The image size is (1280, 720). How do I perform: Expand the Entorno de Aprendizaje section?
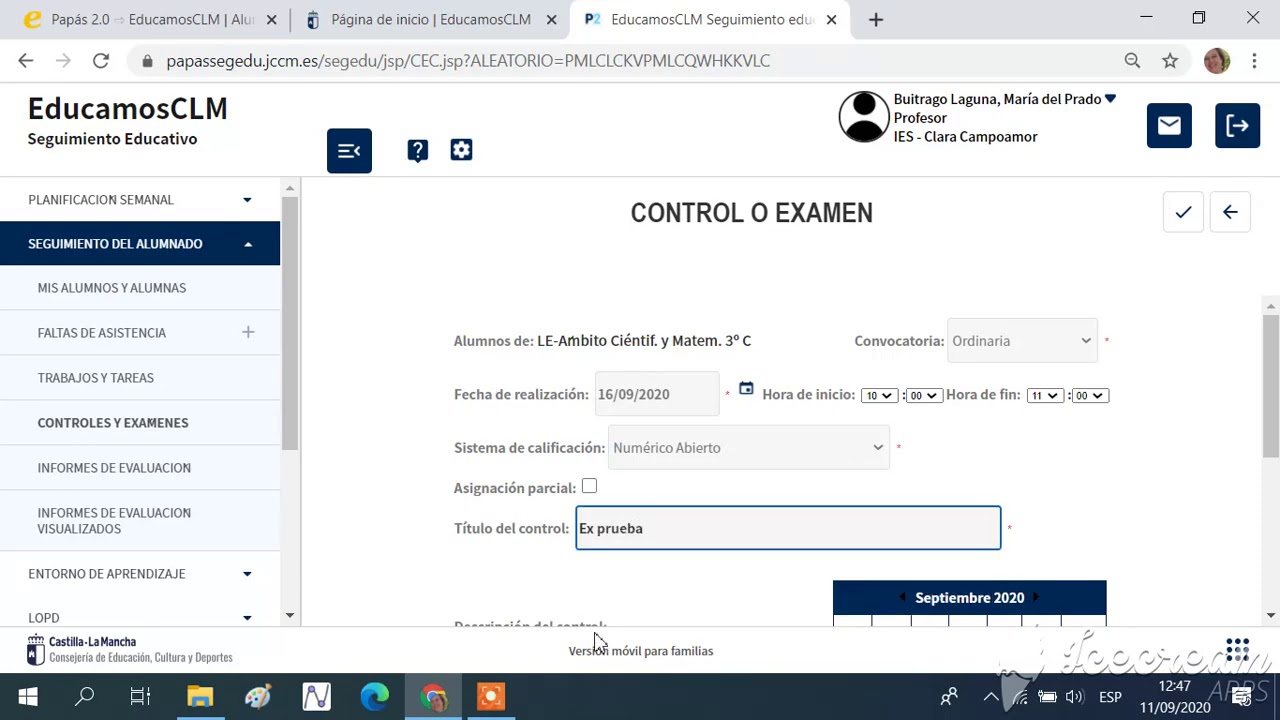[x=140, y=574]
